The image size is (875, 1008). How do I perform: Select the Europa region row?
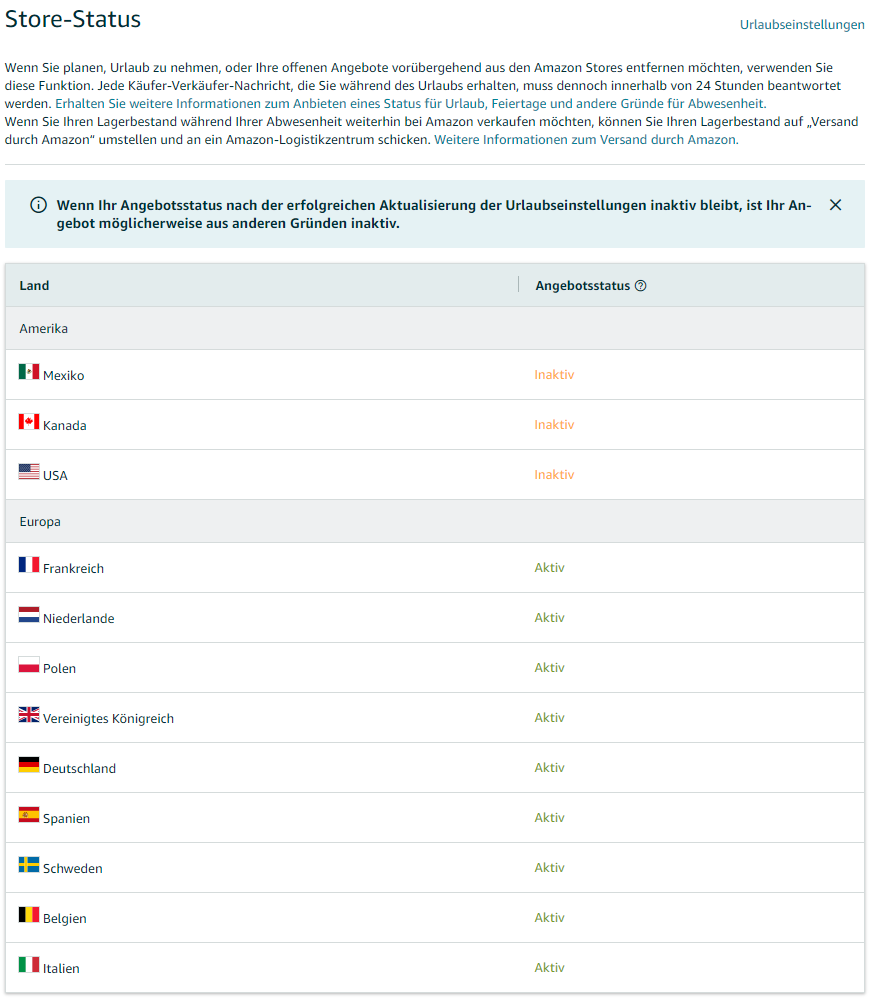[435, 521]
